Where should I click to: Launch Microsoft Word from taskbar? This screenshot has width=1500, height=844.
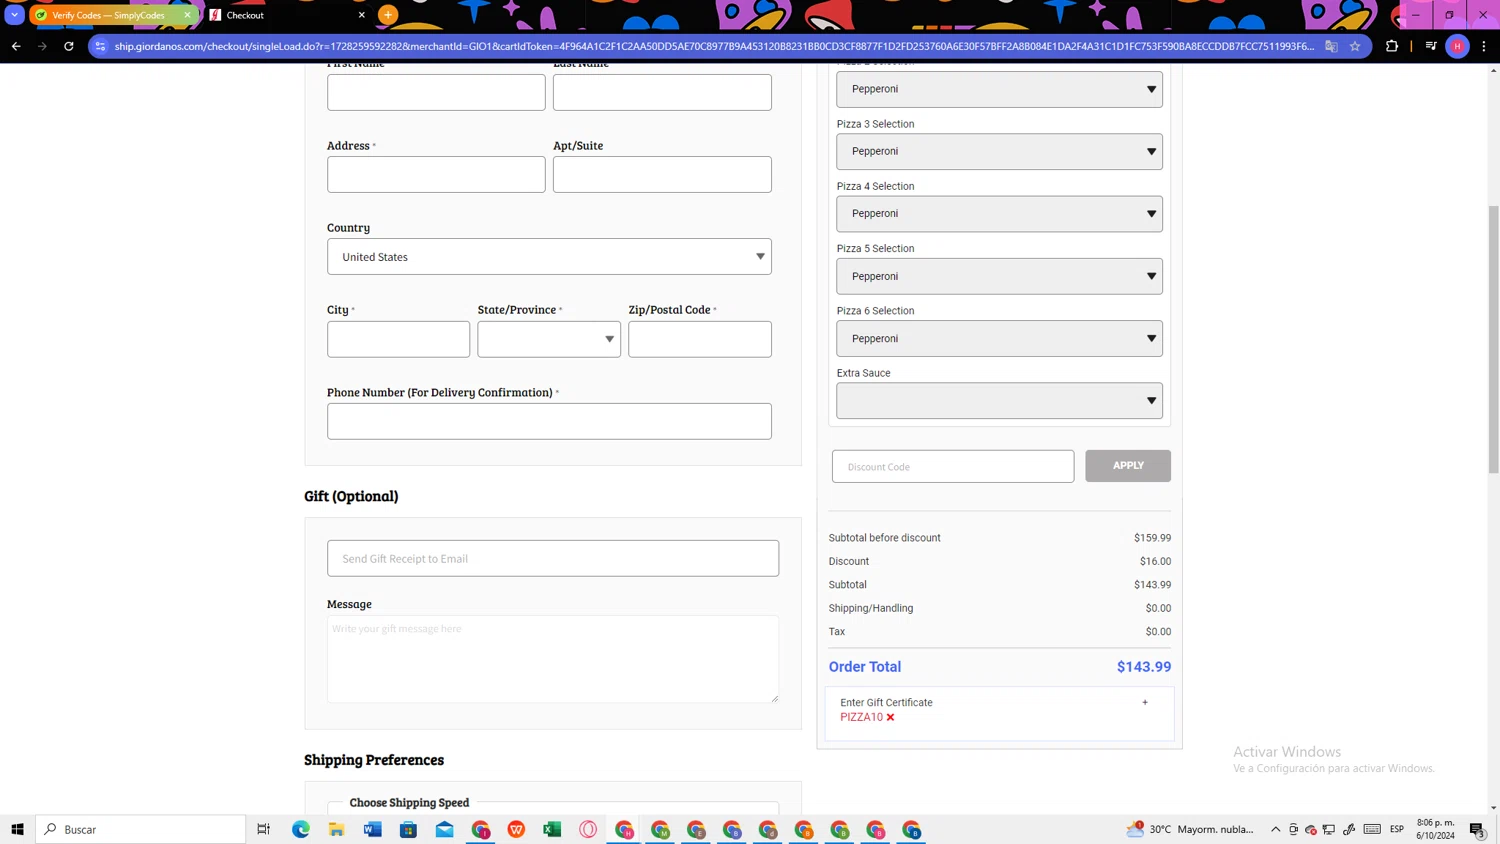pyautogui.click(x=373, y=829)
